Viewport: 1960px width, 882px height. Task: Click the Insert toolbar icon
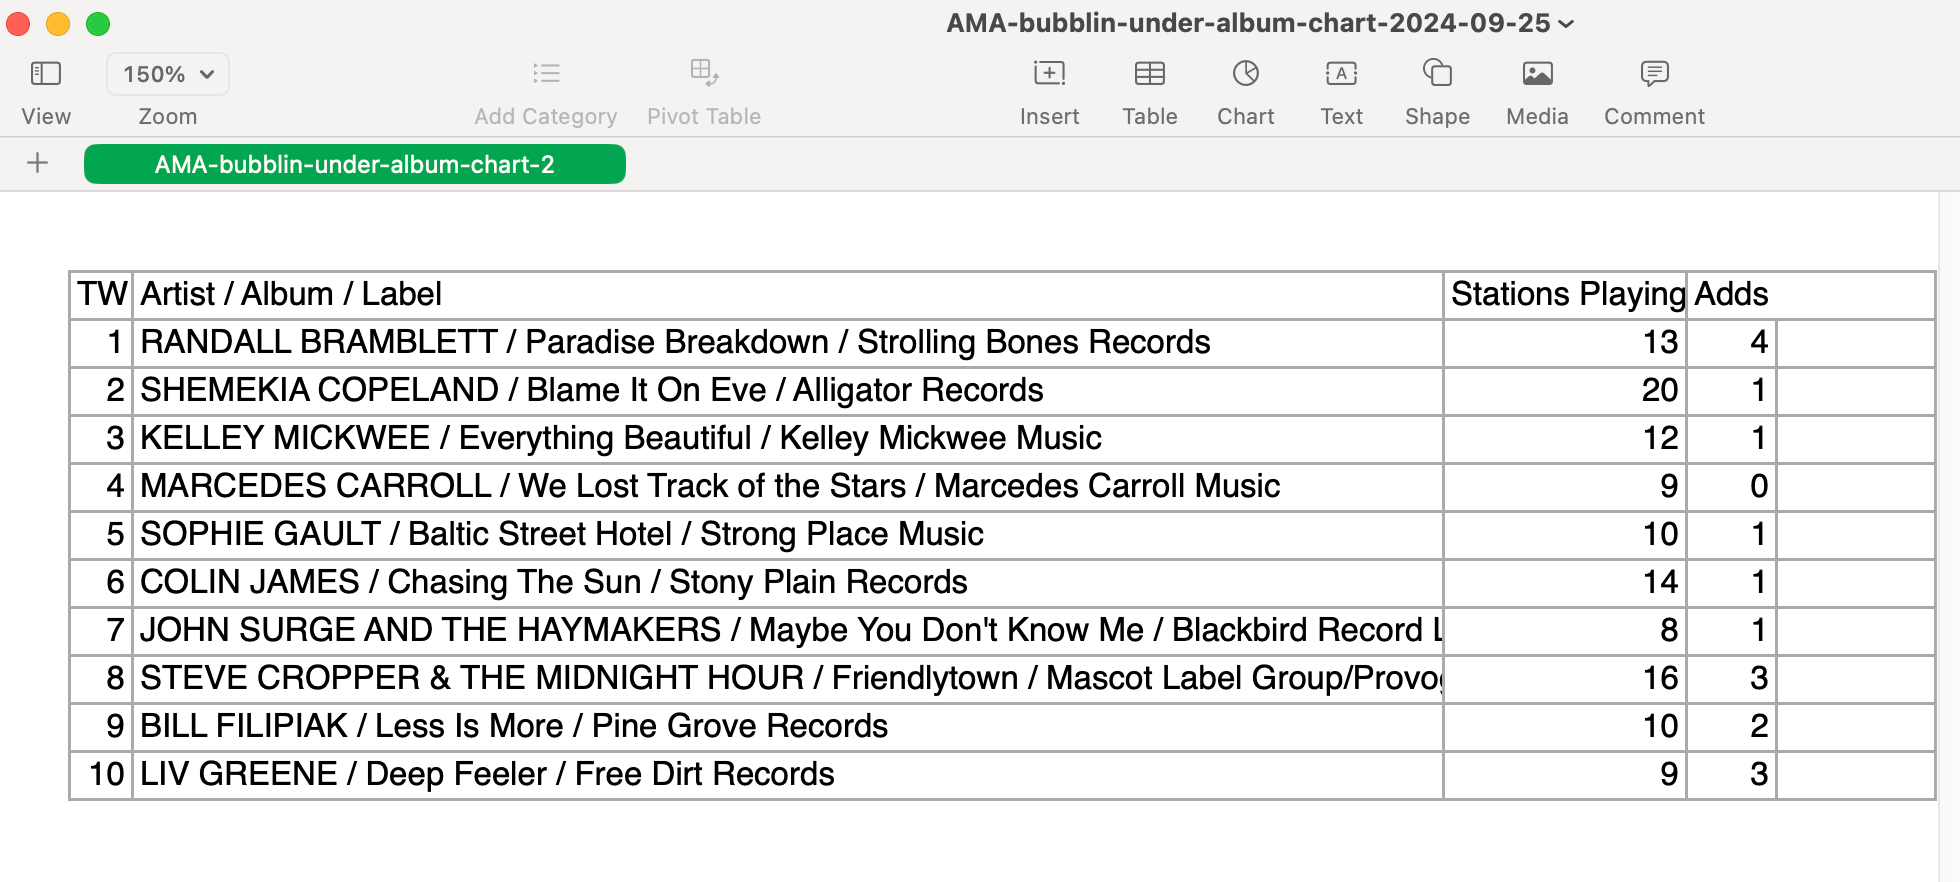(x=1049, y=74)
